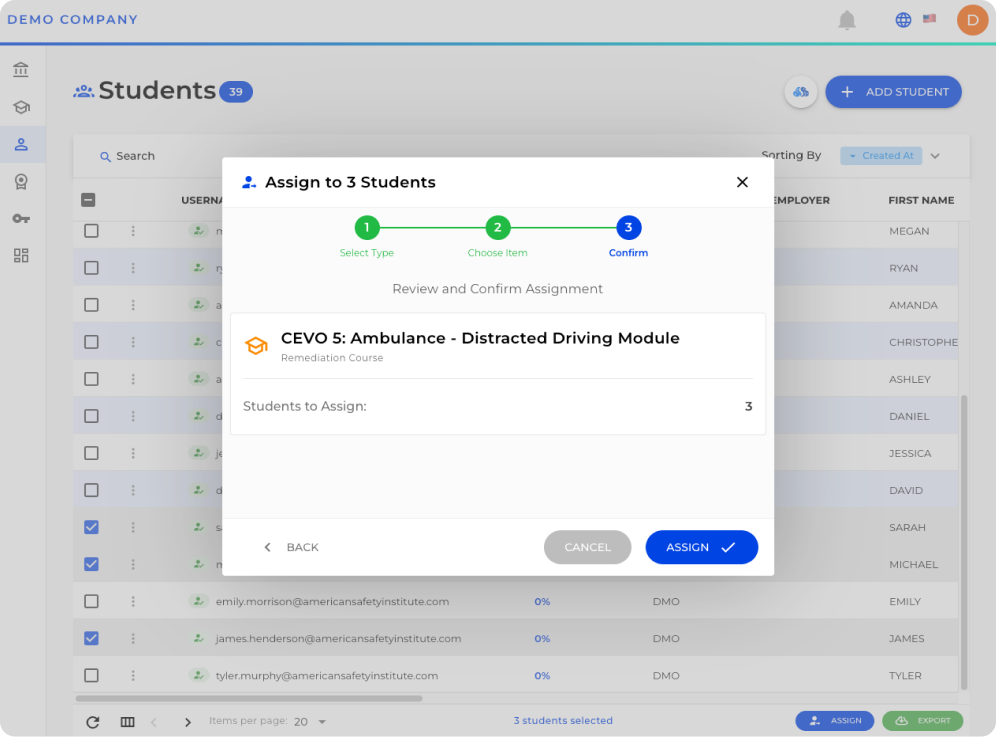
Task: Click the refresh table icon
Action: 93,722
